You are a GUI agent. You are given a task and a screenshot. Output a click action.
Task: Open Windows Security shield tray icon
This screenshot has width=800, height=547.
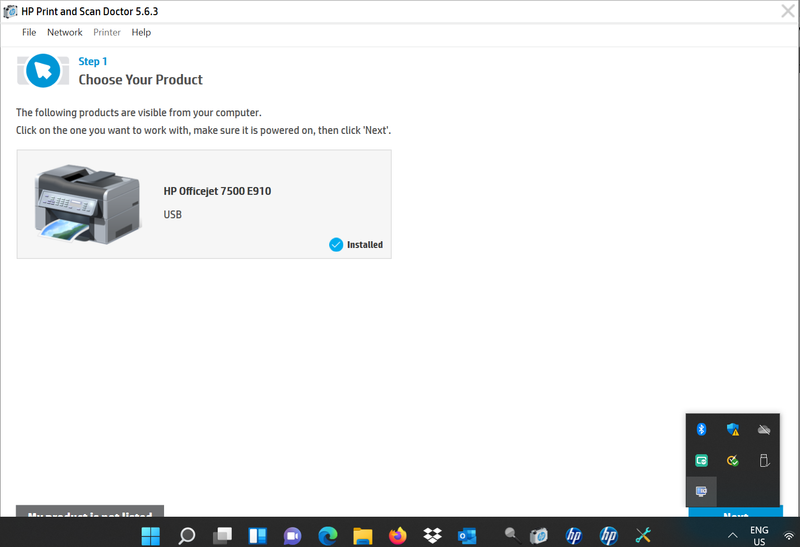click(x=733, y=430)
